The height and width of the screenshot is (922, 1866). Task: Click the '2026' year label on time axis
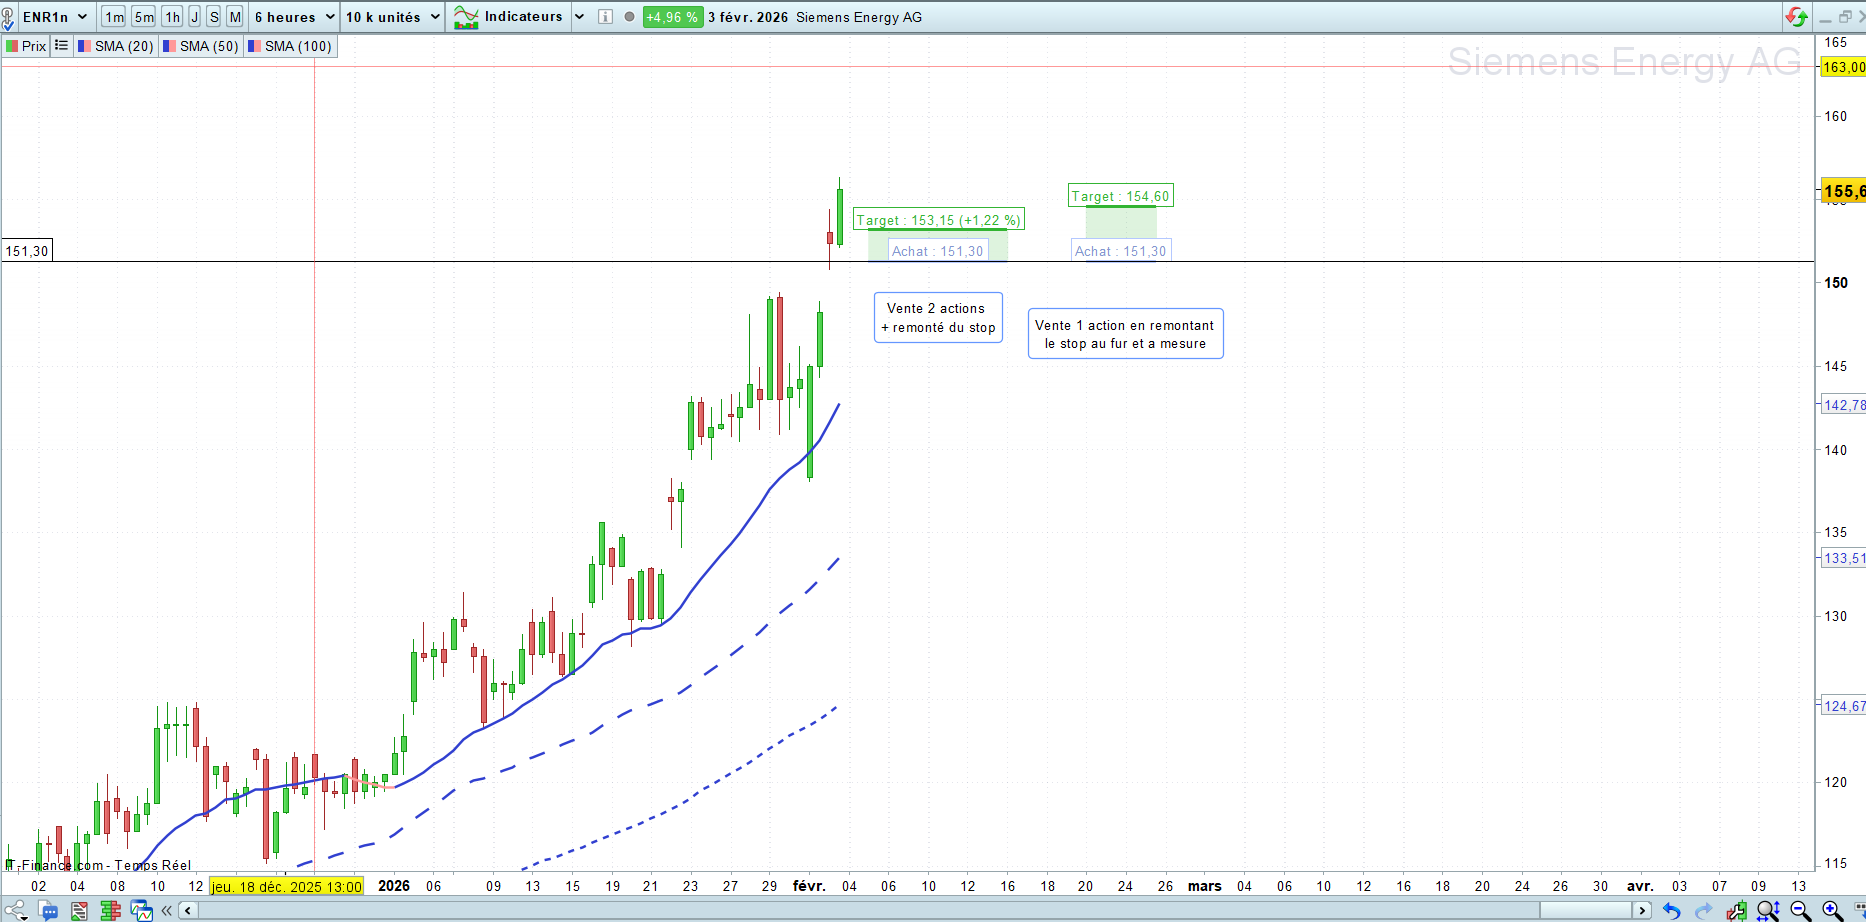[x=394, y=886]
